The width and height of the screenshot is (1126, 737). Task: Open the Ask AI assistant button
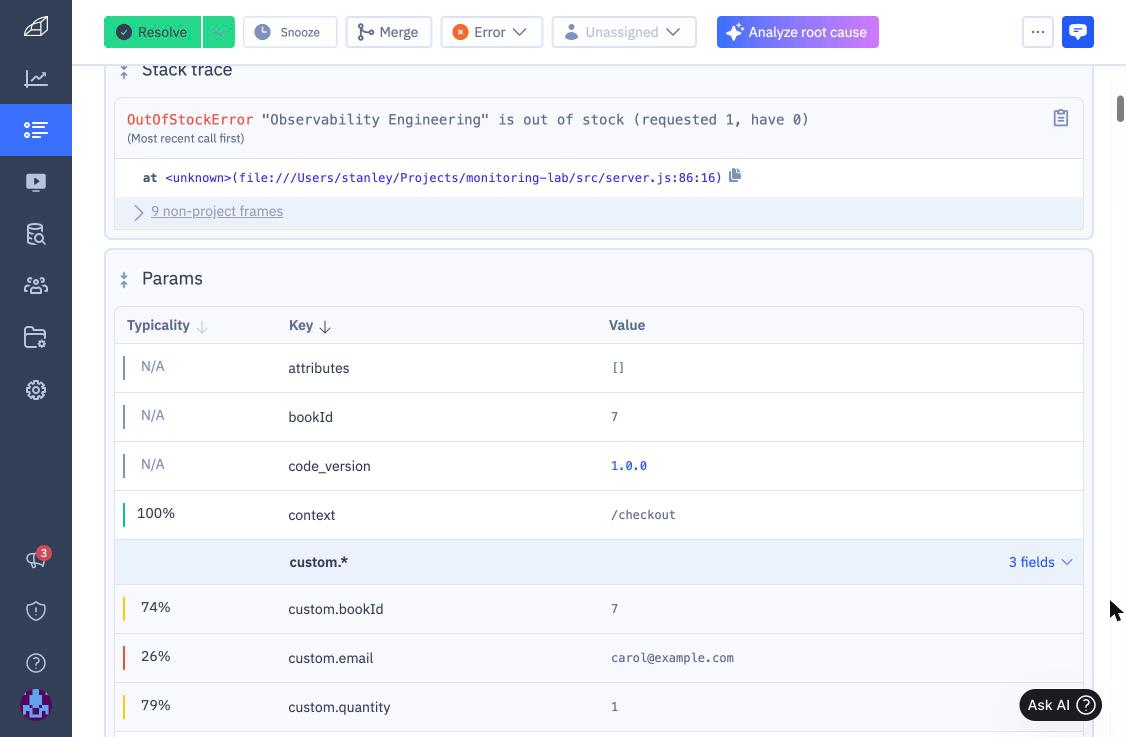point(1060,705)
